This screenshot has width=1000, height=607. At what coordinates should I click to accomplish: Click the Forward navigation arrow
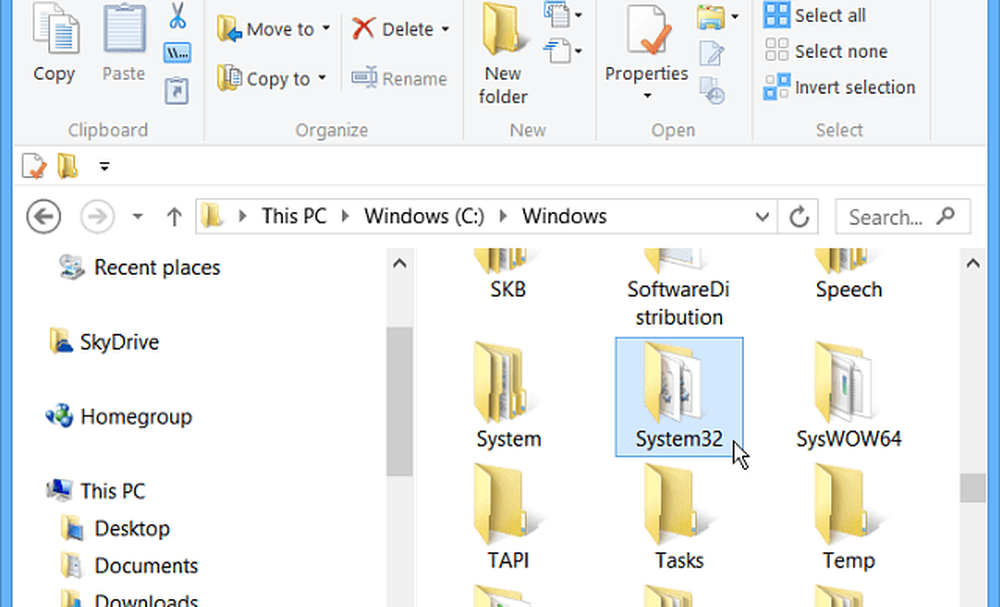97,217
